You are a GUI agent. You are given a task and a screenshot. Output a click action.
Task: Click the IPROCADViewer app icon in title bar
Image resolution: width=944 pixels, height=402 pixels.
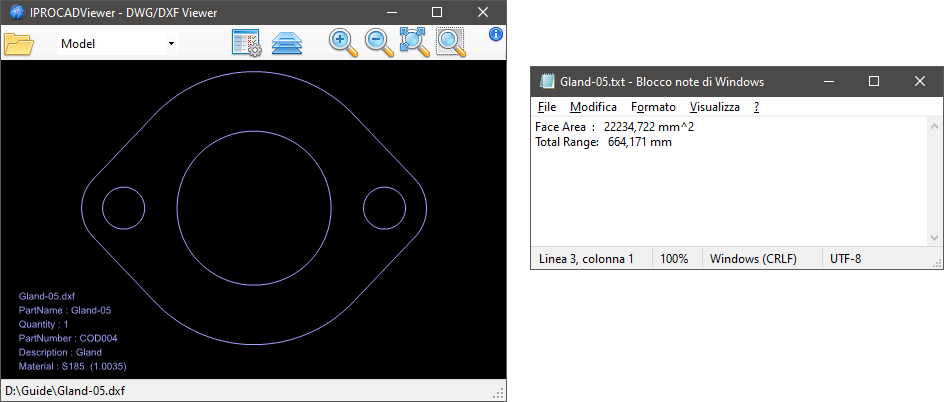click(x=16, y=12)
